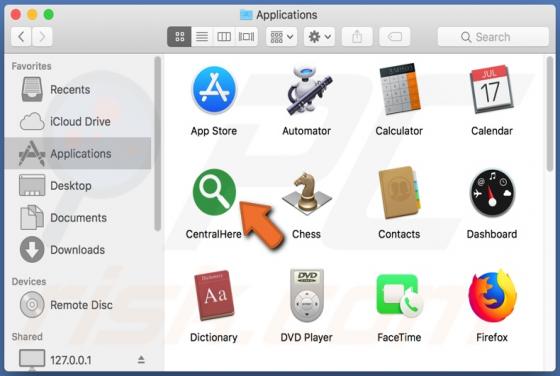Select the Calendar app icon
Image resolution: width=560 pixels, height=376 pixels.
click(x=491, y=89)
